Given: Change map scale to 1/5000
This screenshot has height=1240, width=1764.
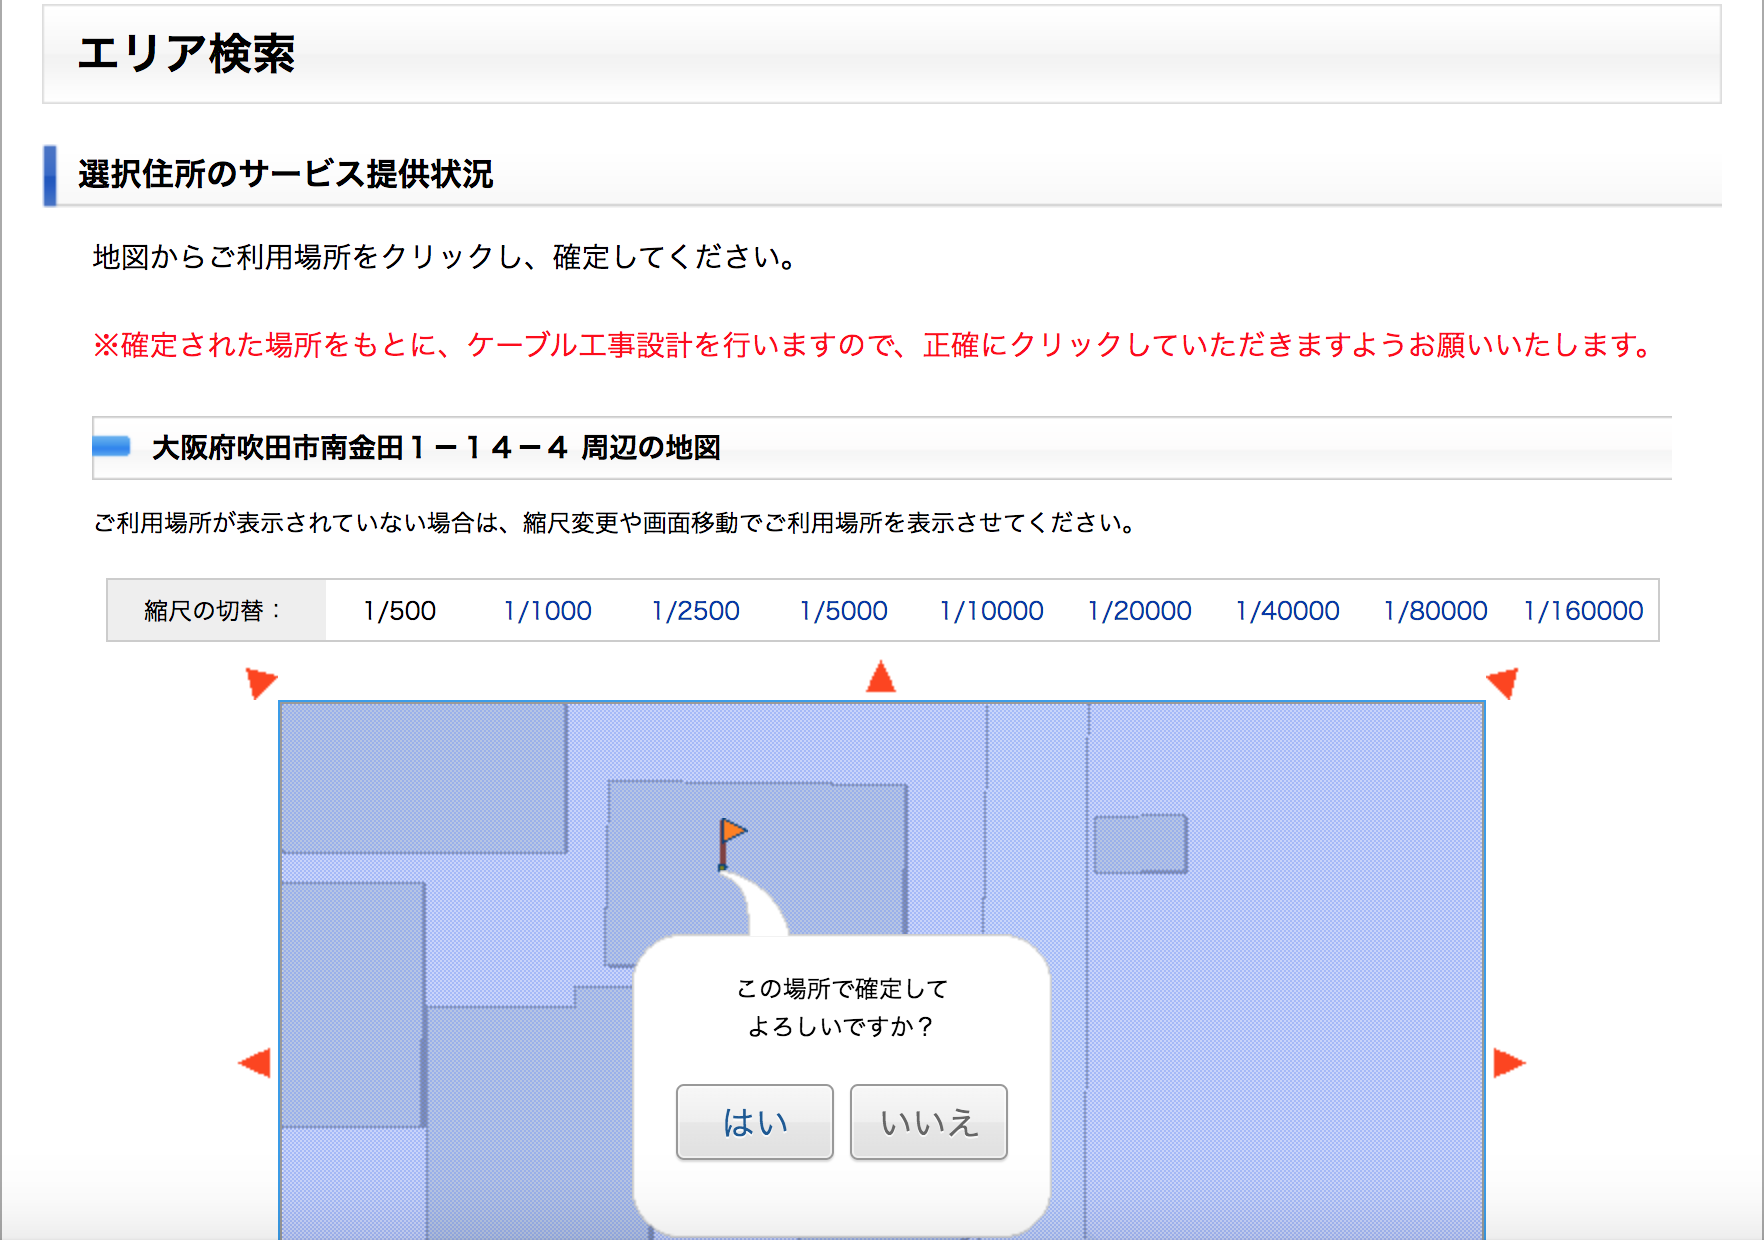Looking at the screenshot, I should tap(843, 611).
